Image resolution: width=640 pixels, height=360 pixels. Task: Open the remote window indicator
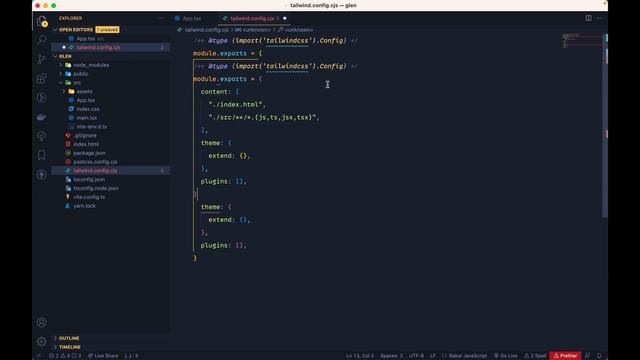39,356
